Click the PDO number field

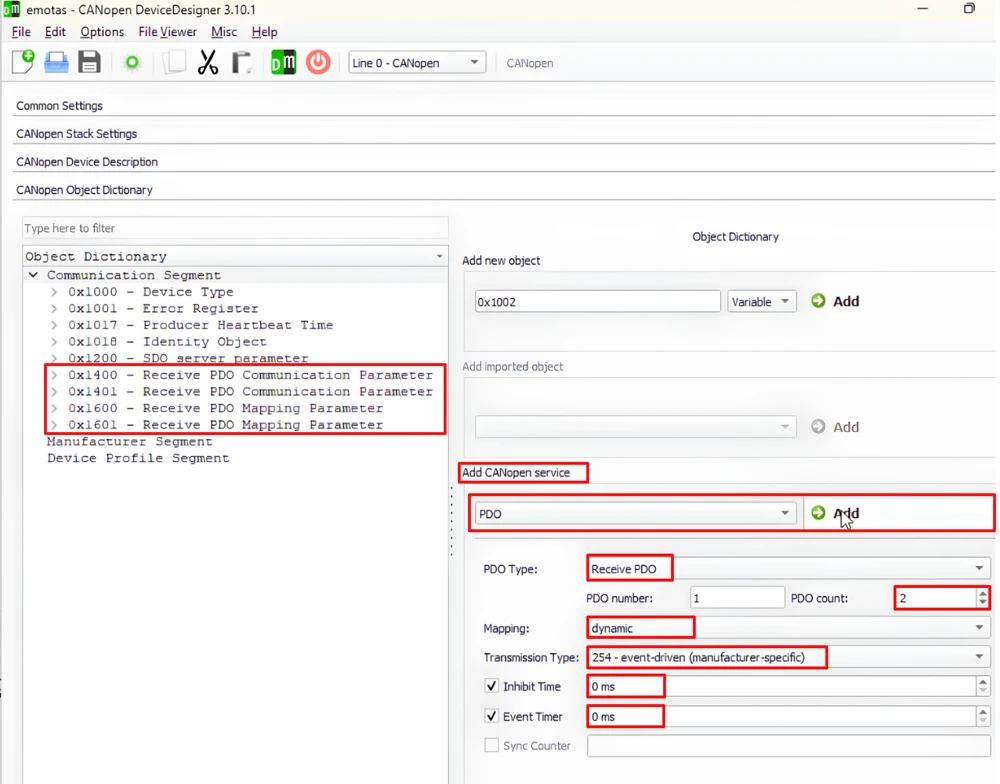click(737, 598)
